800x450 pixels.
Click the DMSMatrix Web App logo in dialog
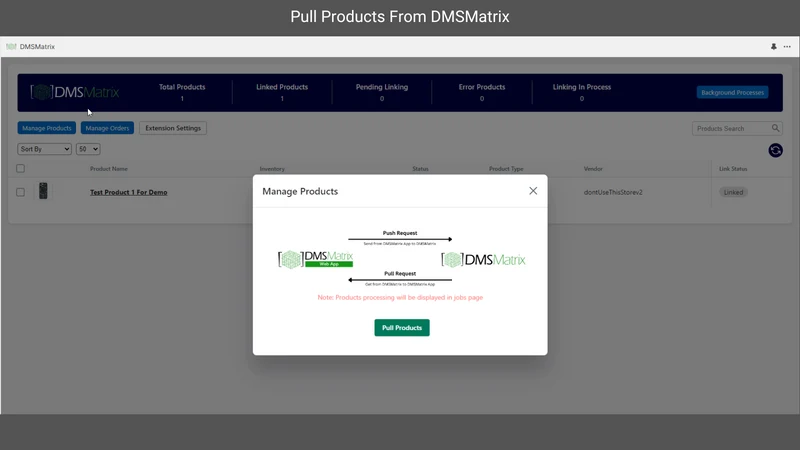[315, 259]
